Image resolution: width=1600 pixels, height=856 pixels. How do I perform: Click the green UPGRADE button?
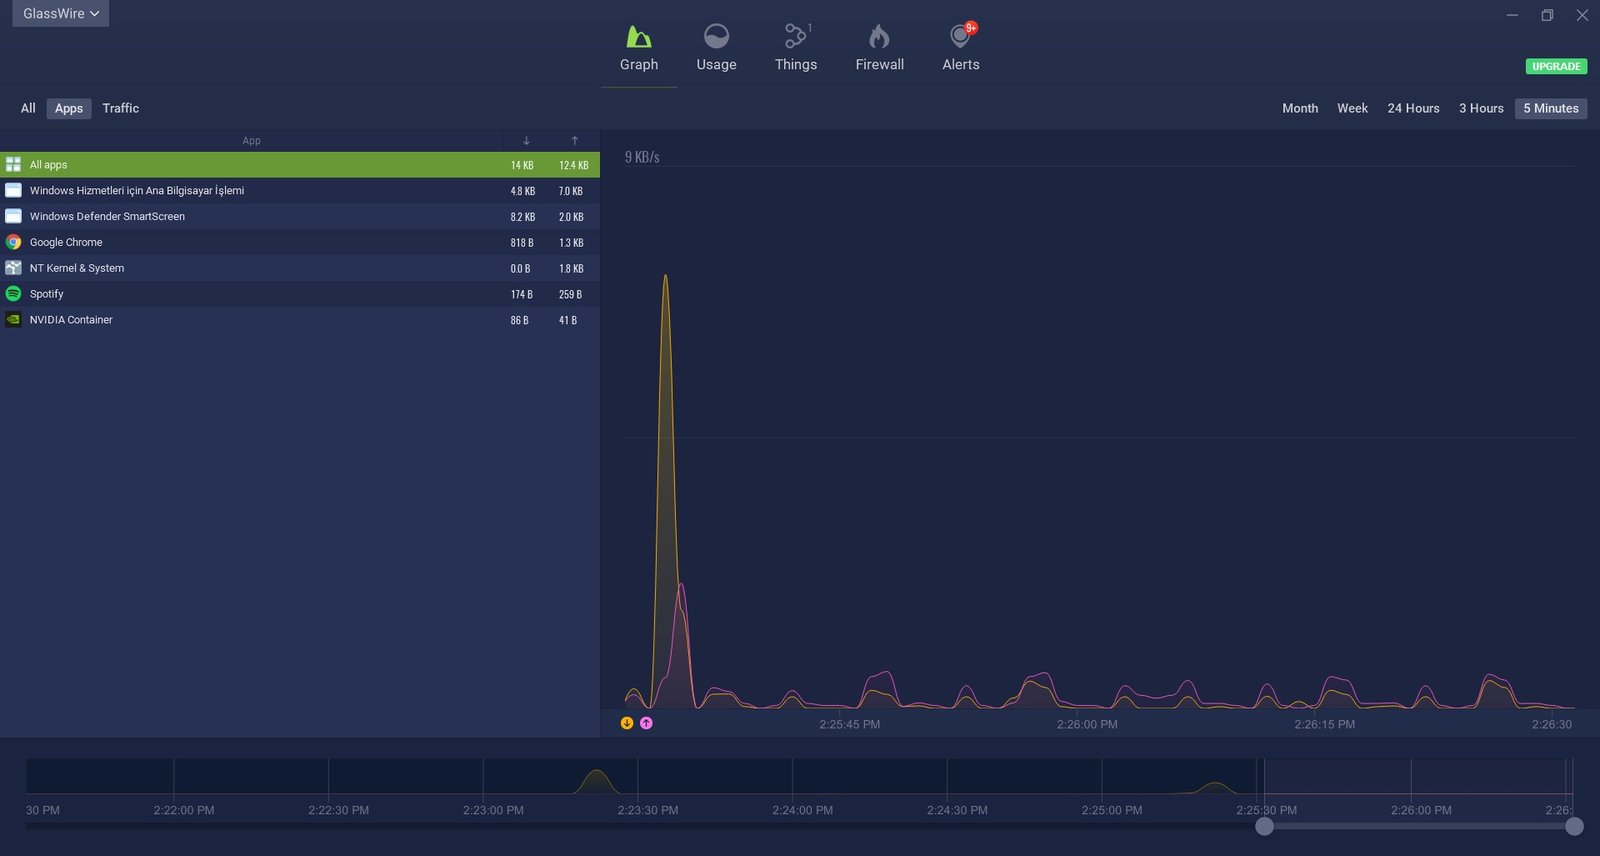[x=1556, y=66]
